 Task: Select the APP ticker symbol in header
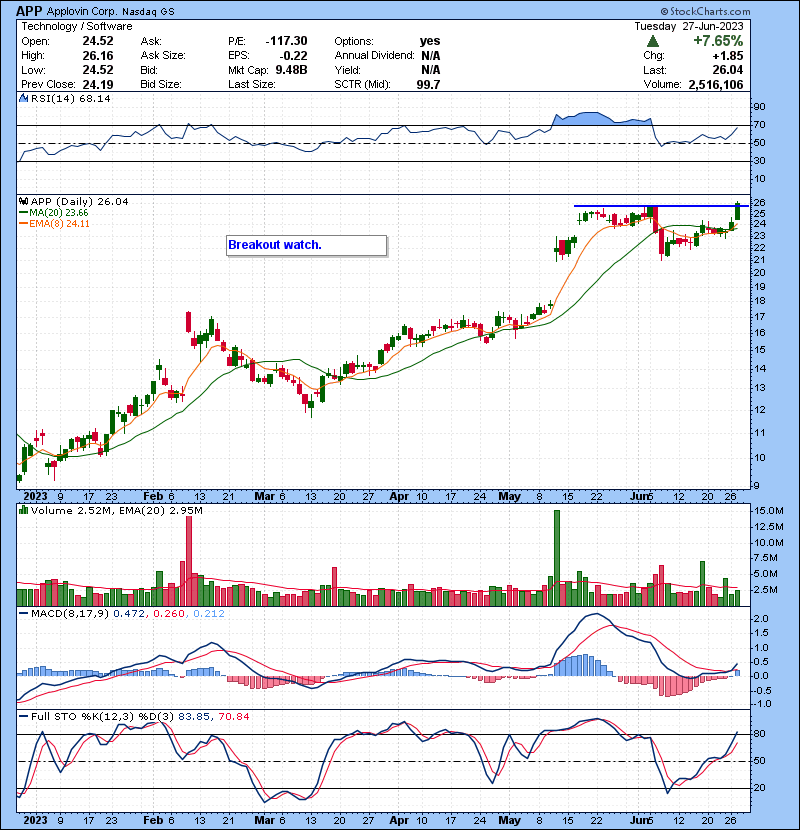29,11
